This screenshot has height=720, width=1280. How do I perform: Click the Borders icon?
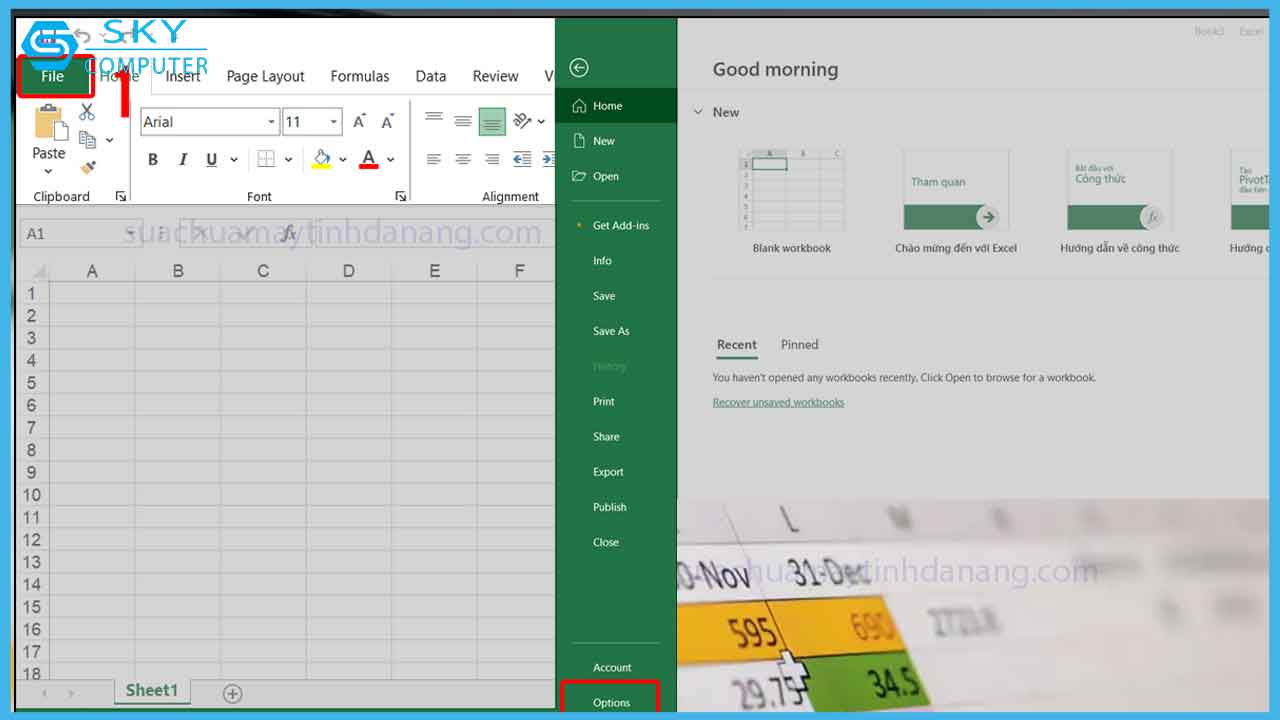pyautogui.click(x=266, y=159)
